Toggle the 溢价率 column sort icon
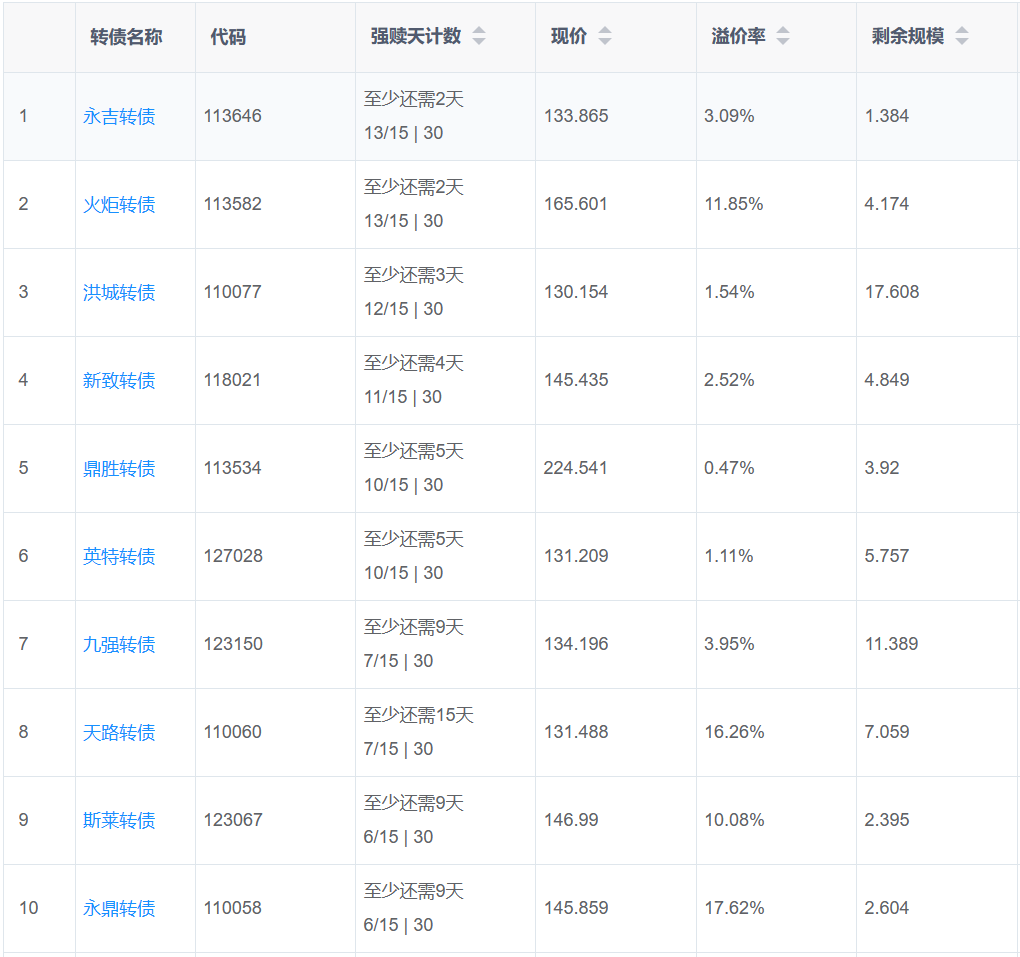The height and width of the screenshot is (957, 1020). [x=783, y=36]
